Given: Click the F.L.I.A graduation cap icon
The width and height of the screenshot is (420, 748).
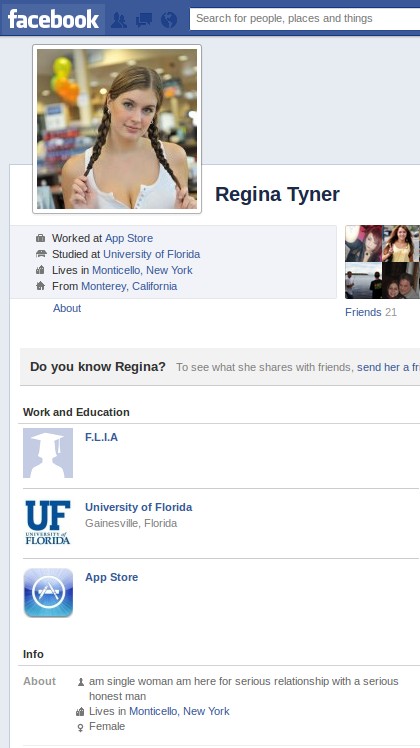Looking at the screenshot, I should pos(48,453).
